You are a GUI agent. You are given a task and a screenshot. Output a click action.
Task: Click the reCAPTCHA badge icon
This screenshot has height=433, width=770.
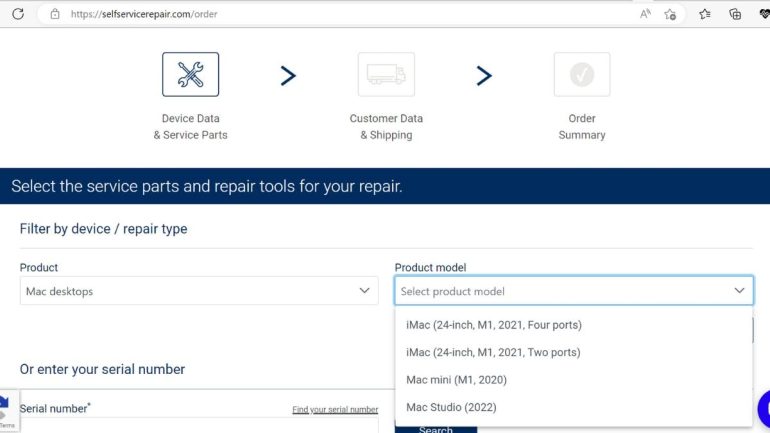[x=7, y=411]
